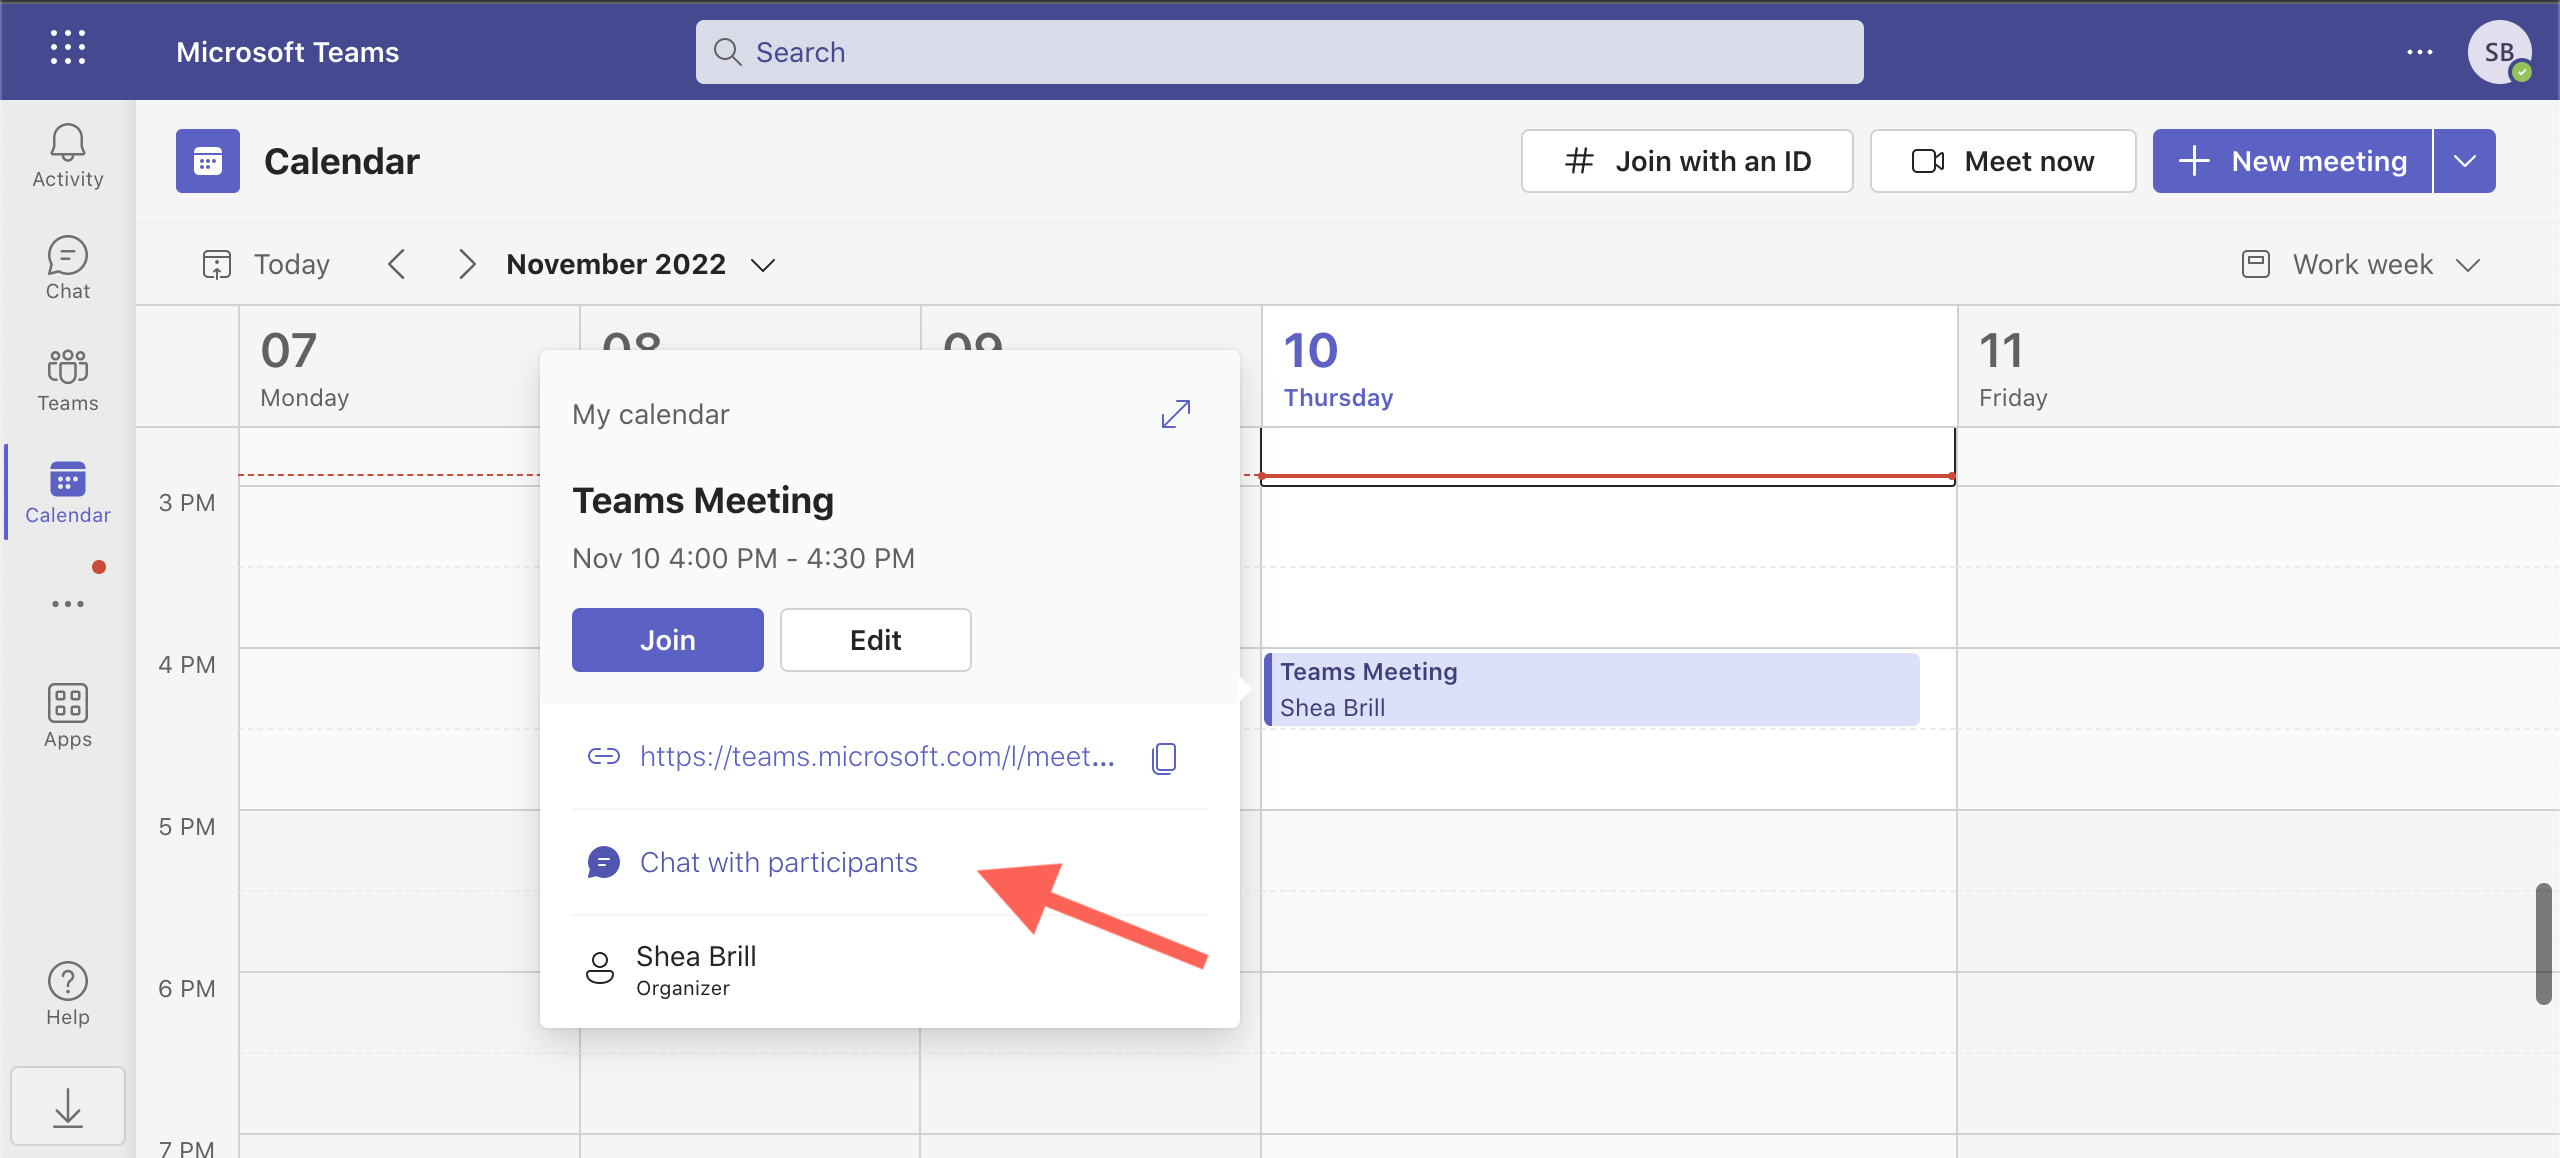Select 11 Friday day header

coord(2258,368)
